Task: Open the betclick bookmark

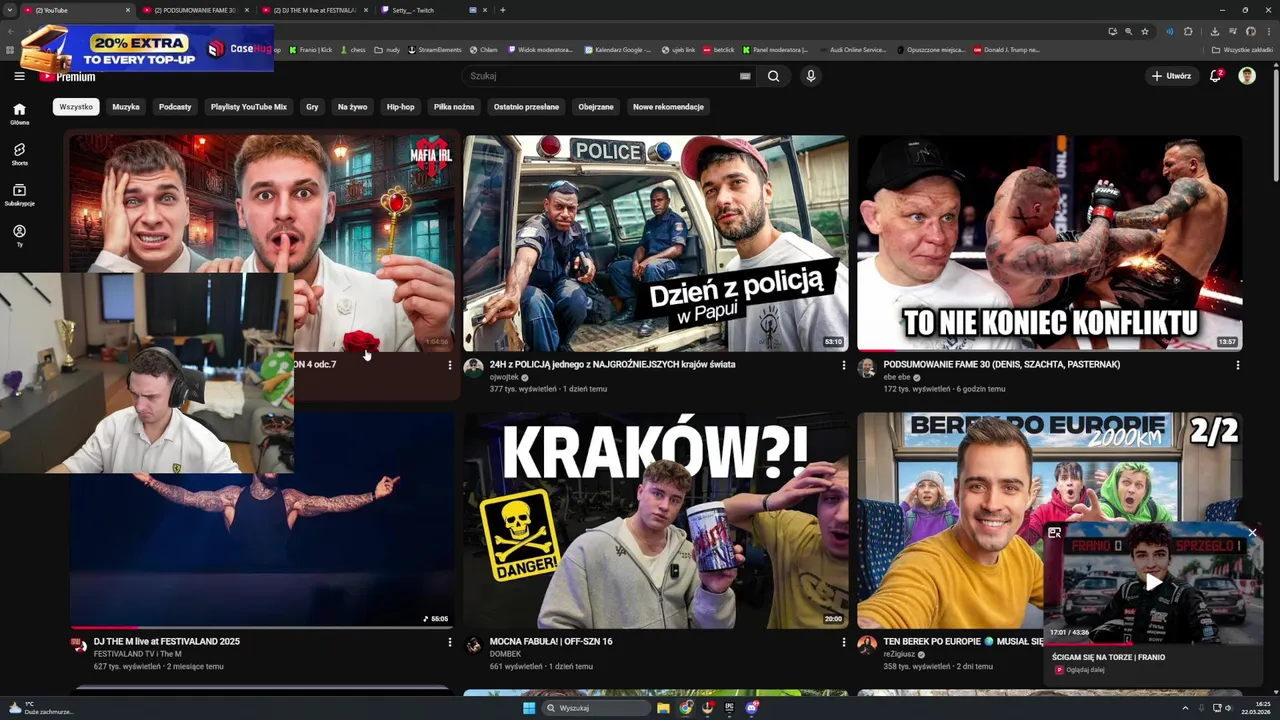Action: click(719, 49)
